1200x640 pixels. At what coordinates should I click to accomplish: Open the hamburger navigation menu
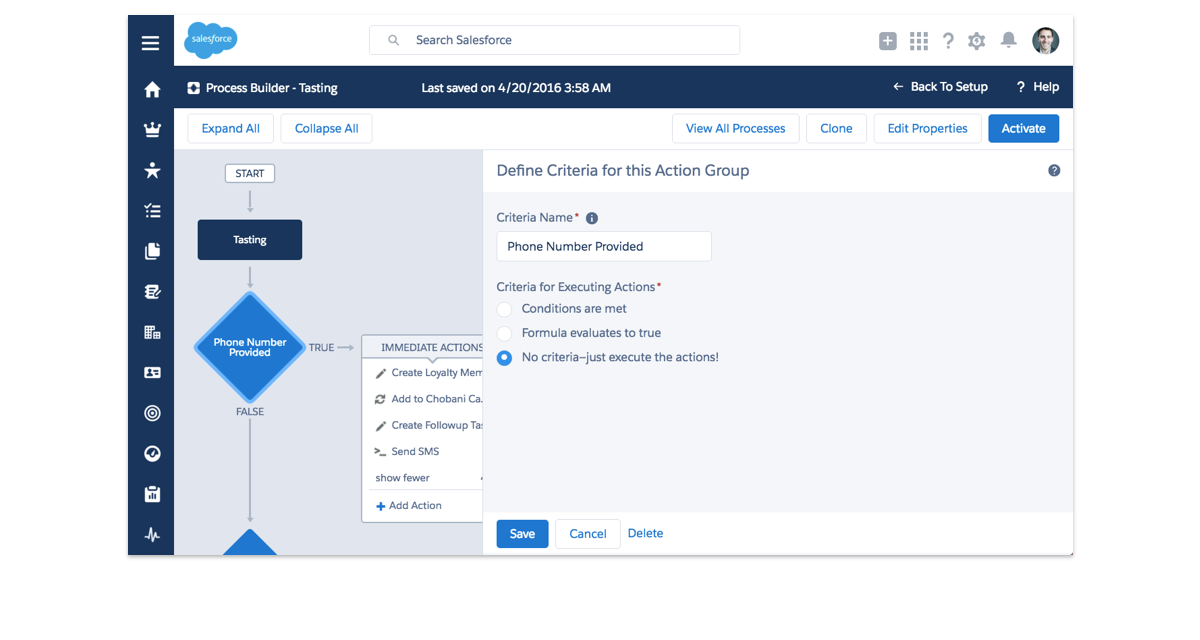coord(150,43)
